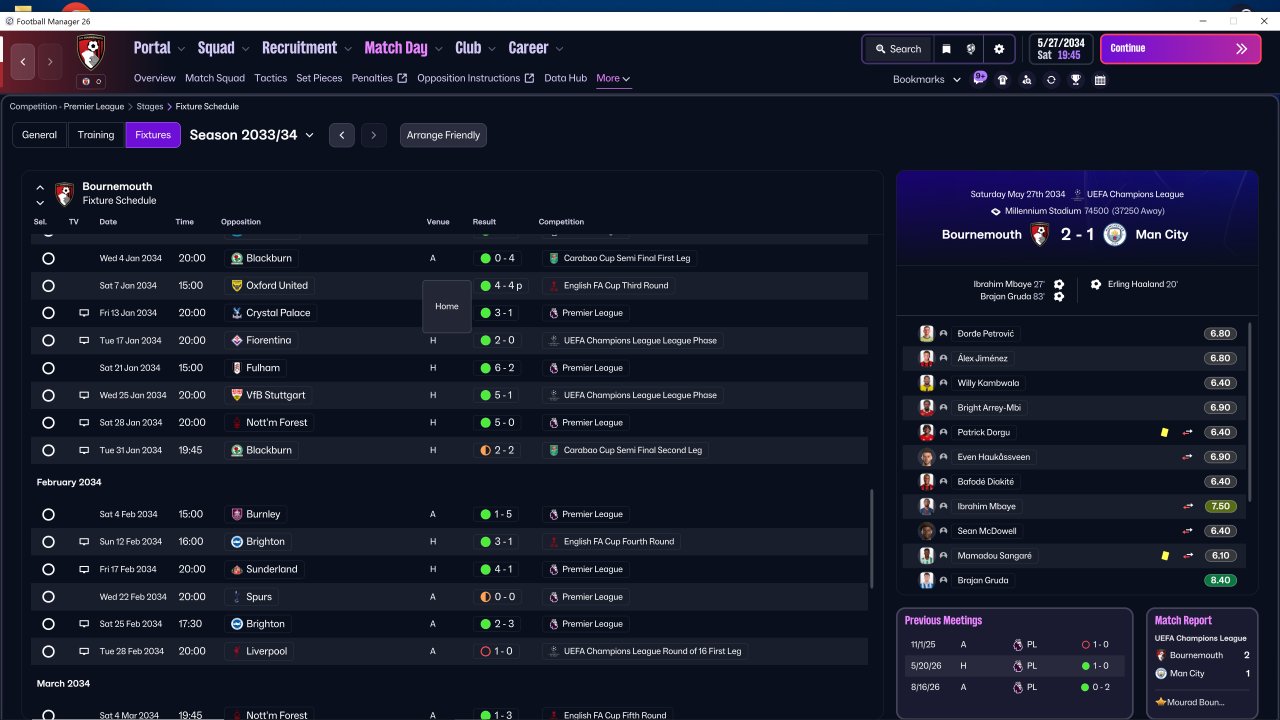Click the Continue button
This screenshot has width=1280, height=720.
(1180, 48)
